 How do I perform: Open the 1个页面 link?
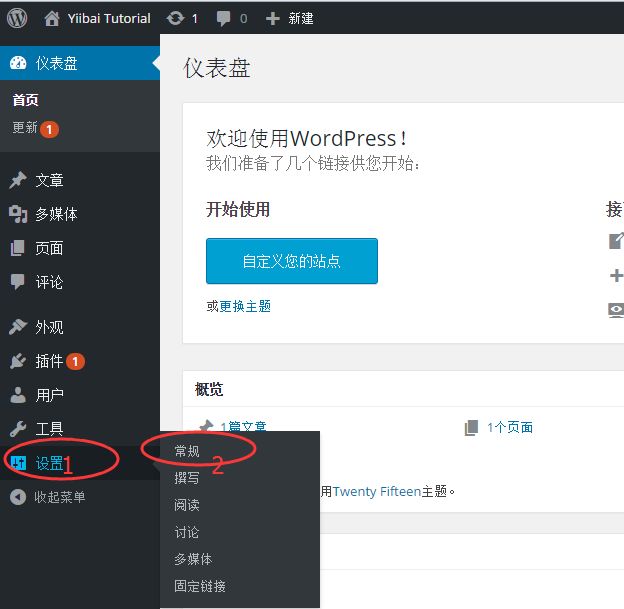coord(510,428)
